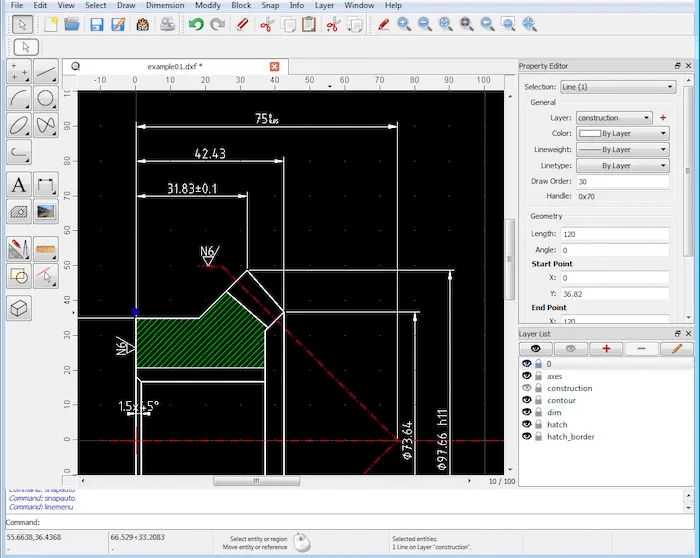Hide the hatch_border layer
The width and height of the screenshot is (700, 558).
(527, 436)
